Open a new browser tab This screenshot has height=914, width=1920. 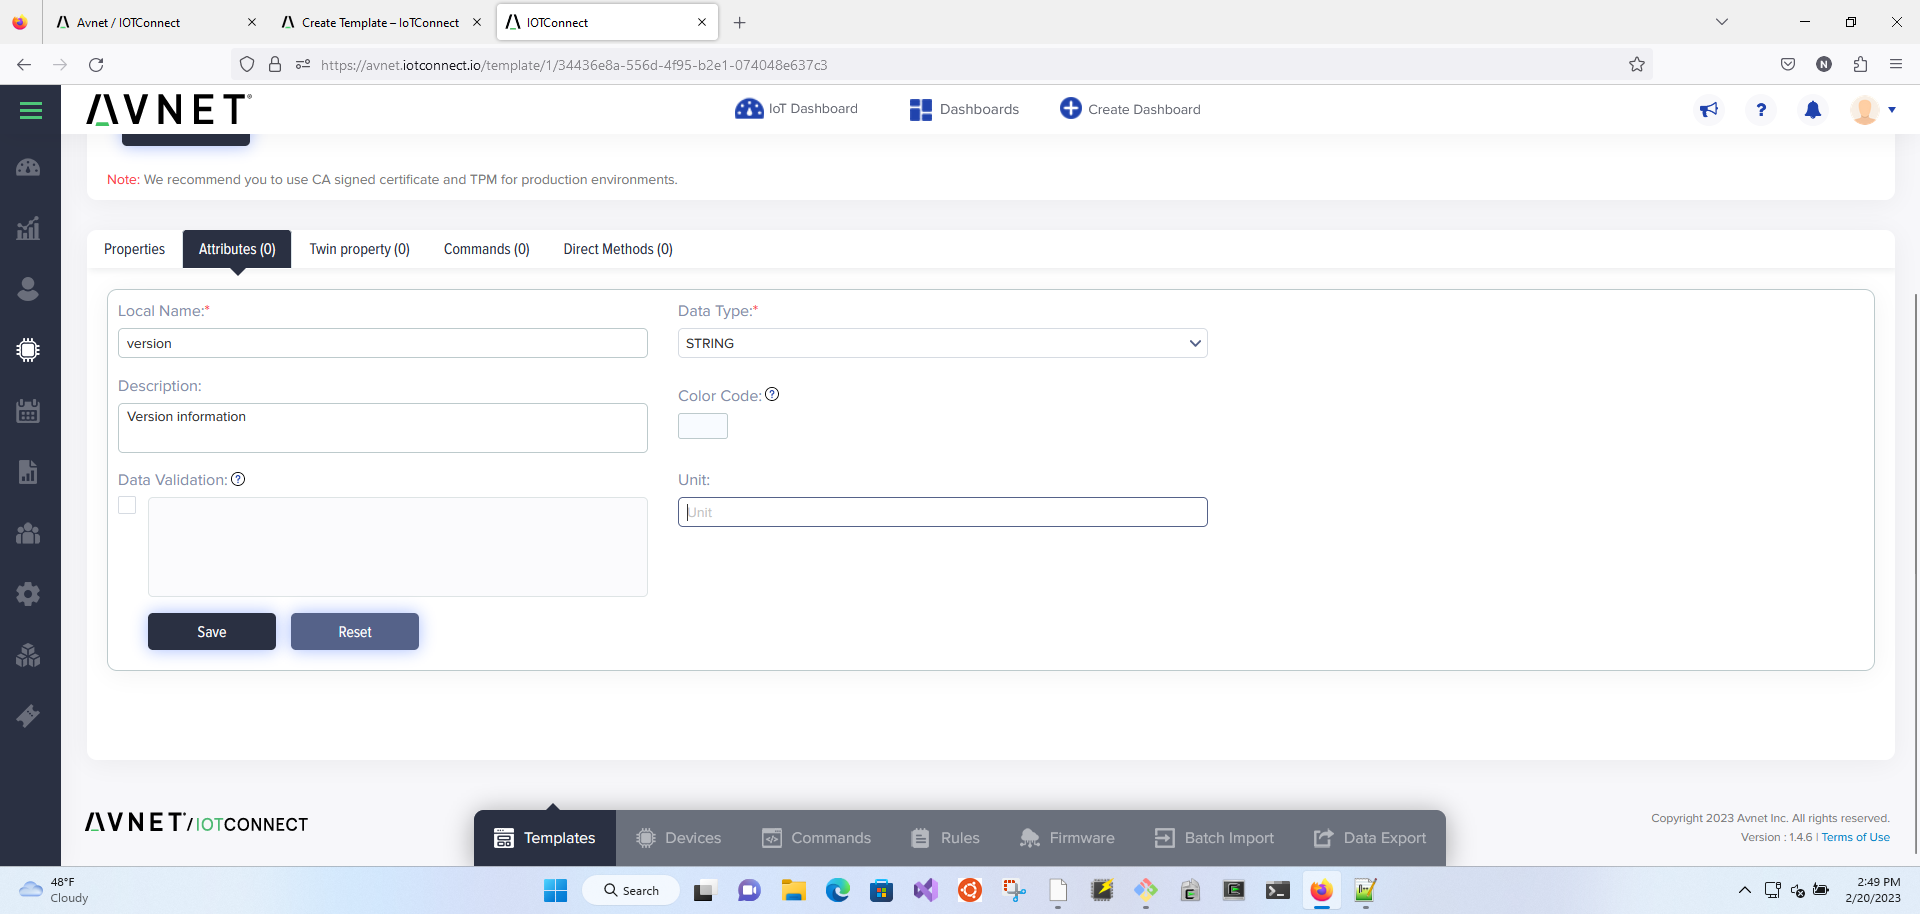tap(740, 22)
